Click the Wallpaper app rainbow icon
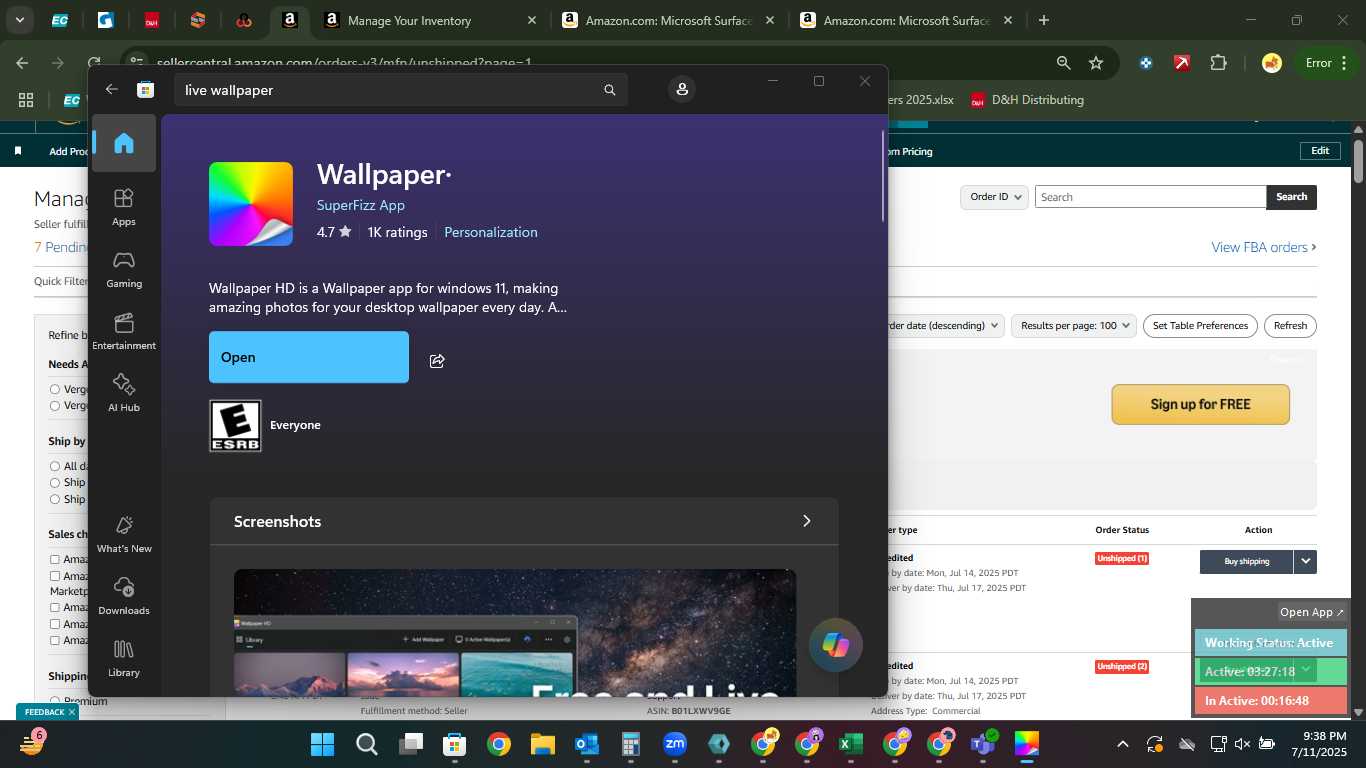Viewport: 1366px width, 768px height. [251, 204]
